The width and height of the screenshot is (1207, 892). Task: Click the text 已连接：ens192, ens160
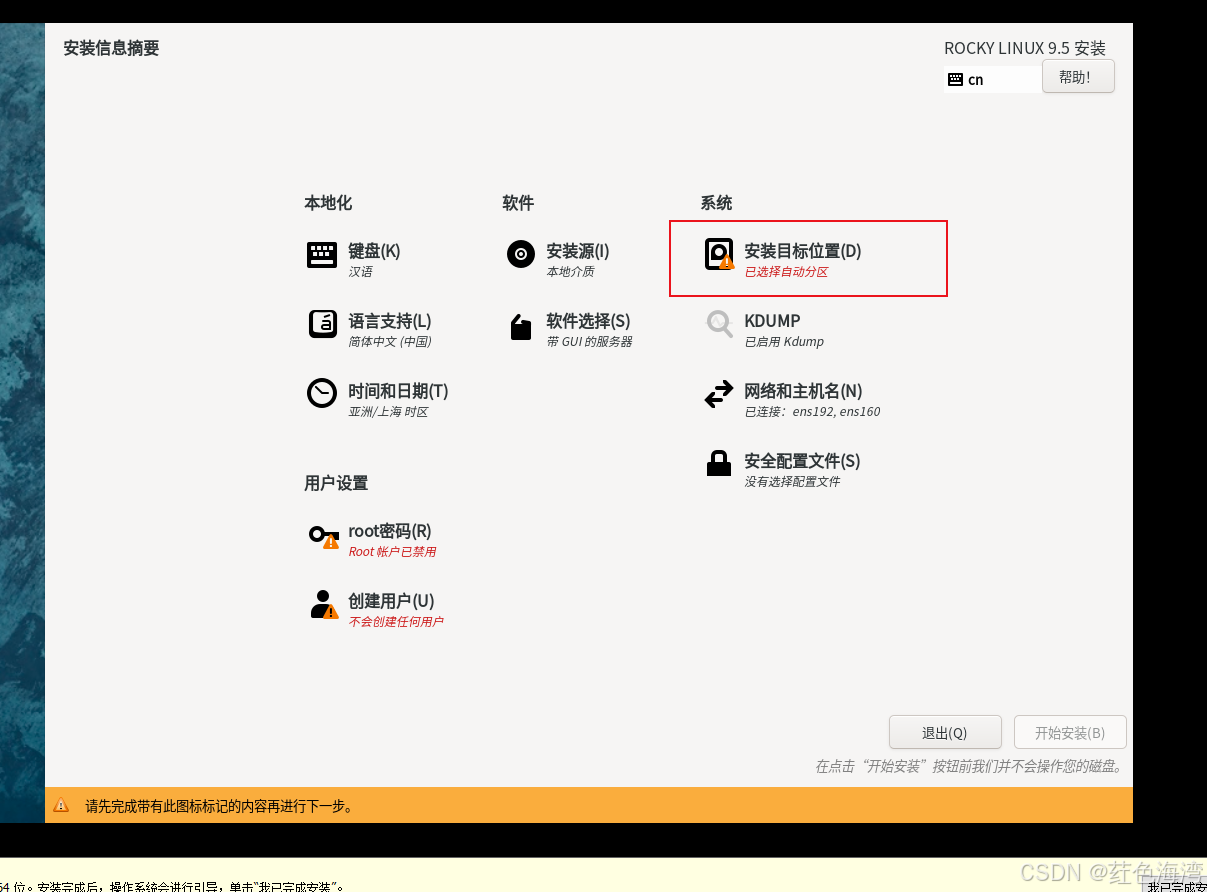(x=812, y=412)
